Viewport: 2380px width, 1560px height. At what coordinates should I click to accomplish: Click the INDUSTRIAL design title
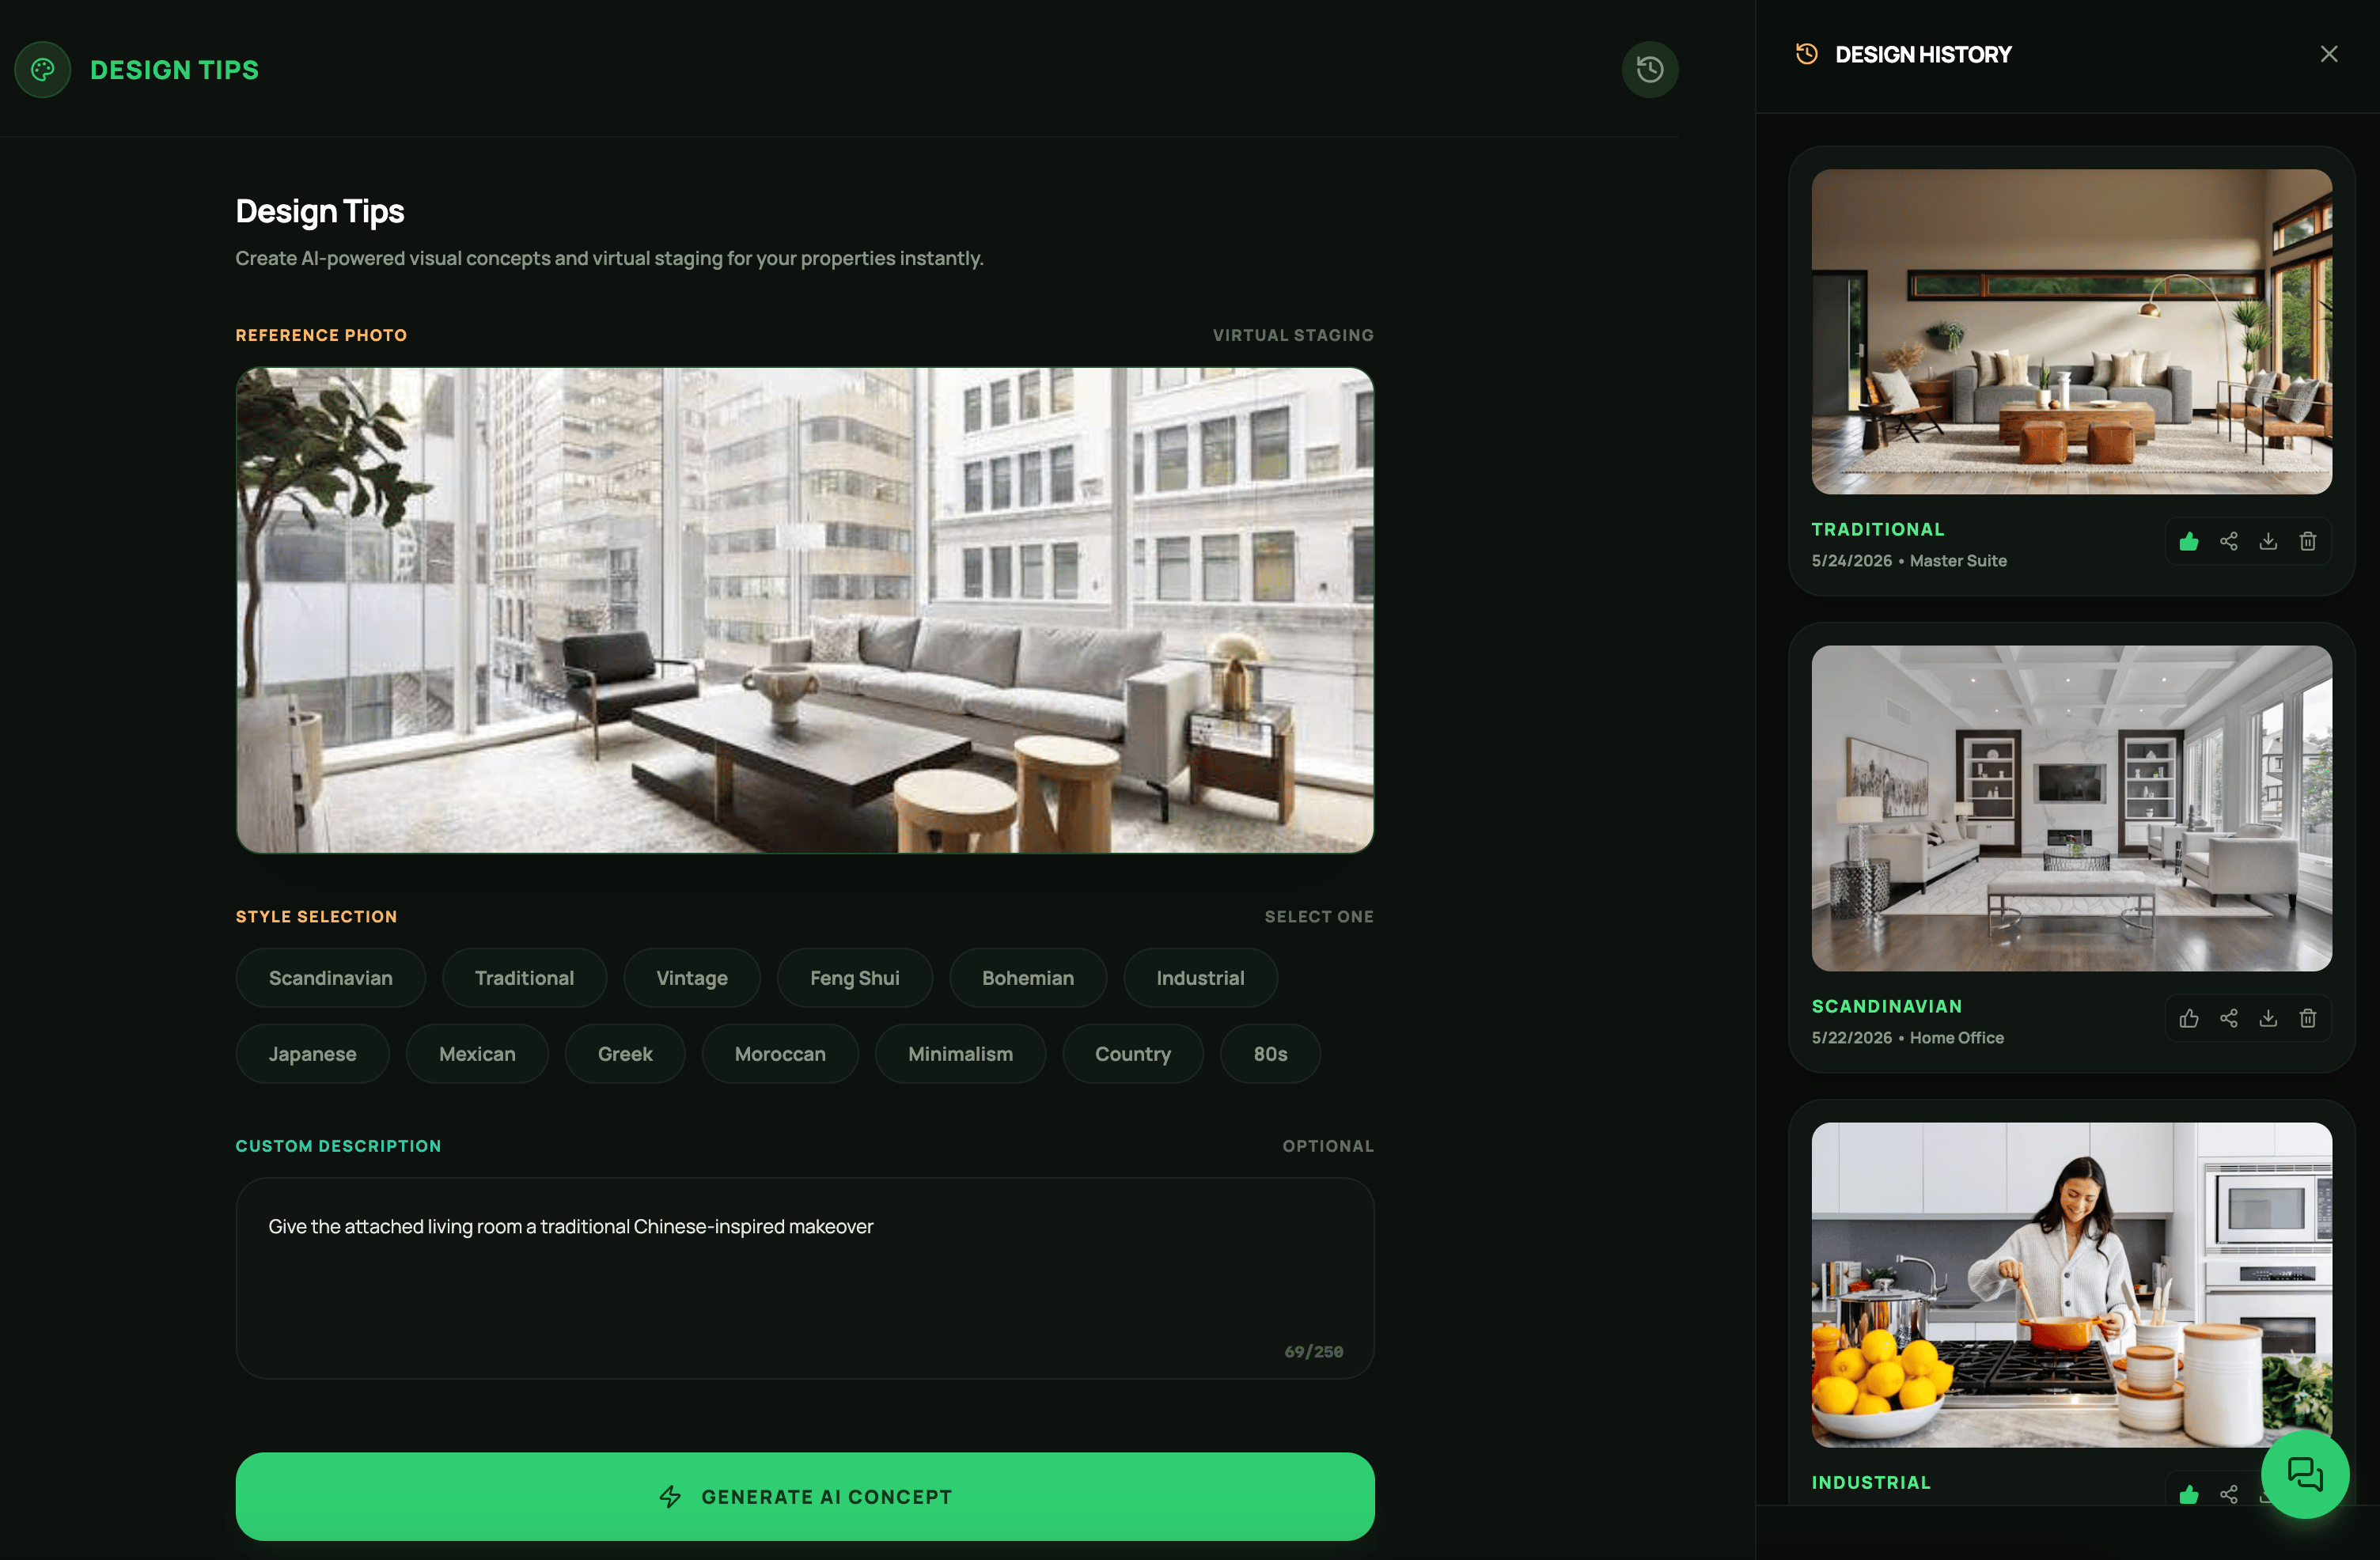pos(1870,1482)
